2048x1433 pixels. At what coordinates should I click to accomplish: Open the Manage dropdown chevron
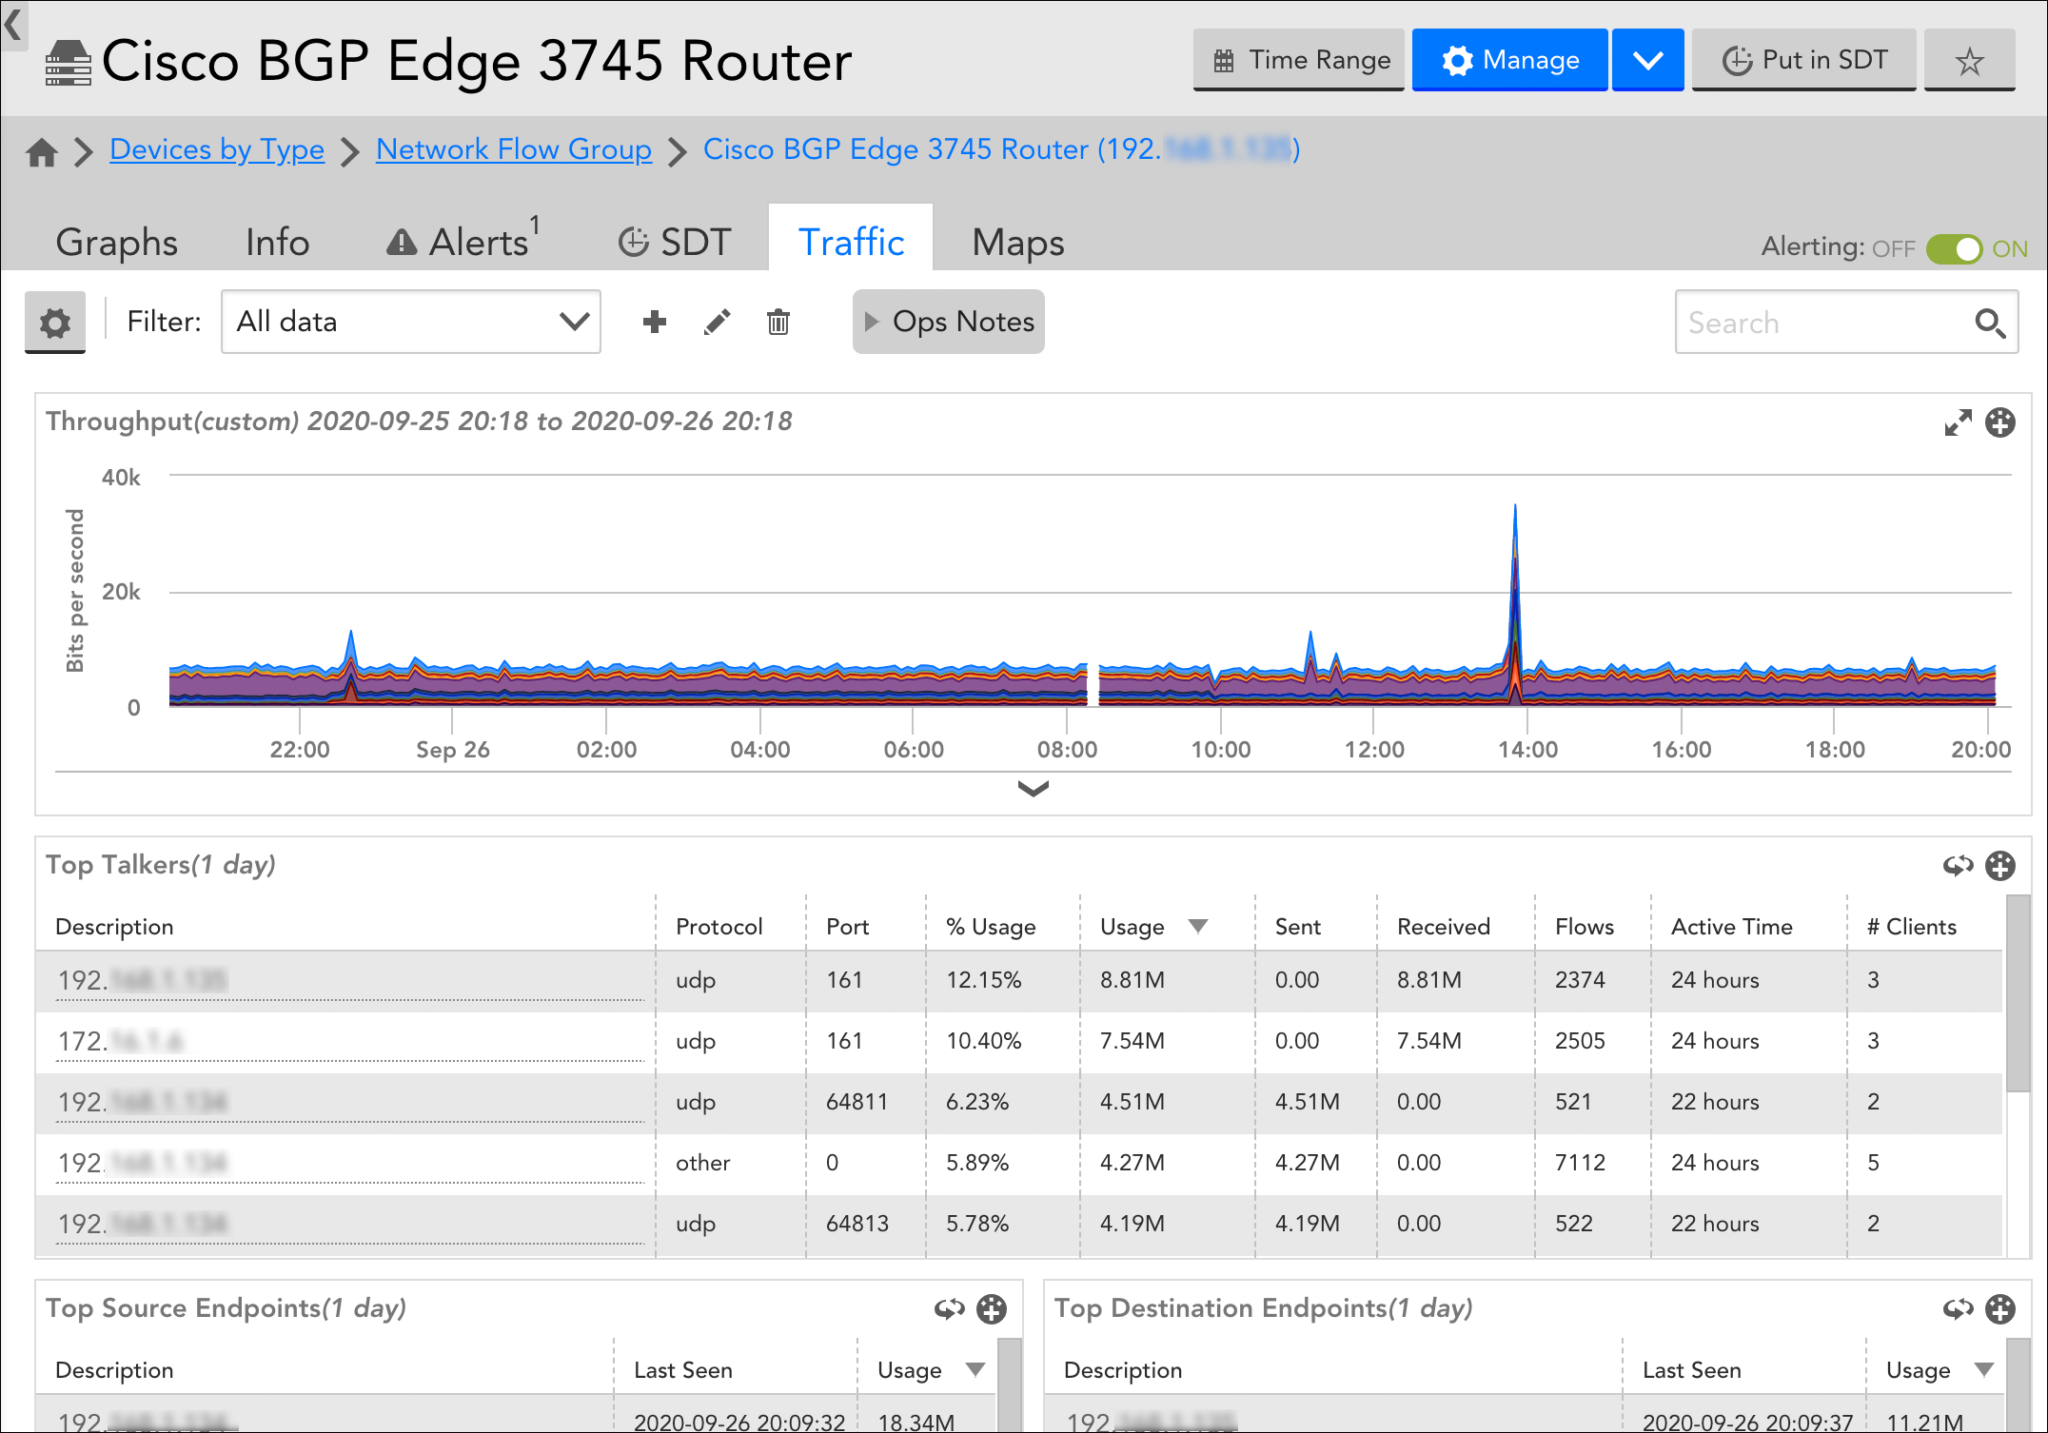click(x=1647, y=60)
